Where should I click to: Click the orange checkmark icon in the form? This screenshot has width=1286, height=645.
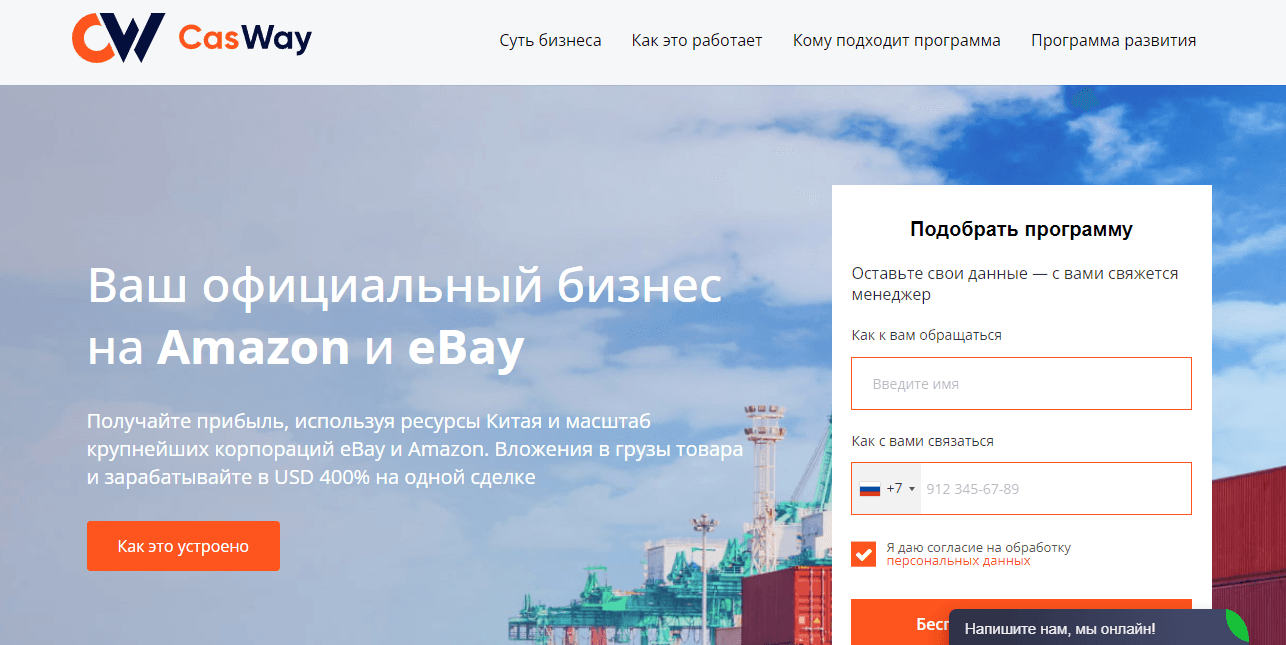click(x=863, y=554)
